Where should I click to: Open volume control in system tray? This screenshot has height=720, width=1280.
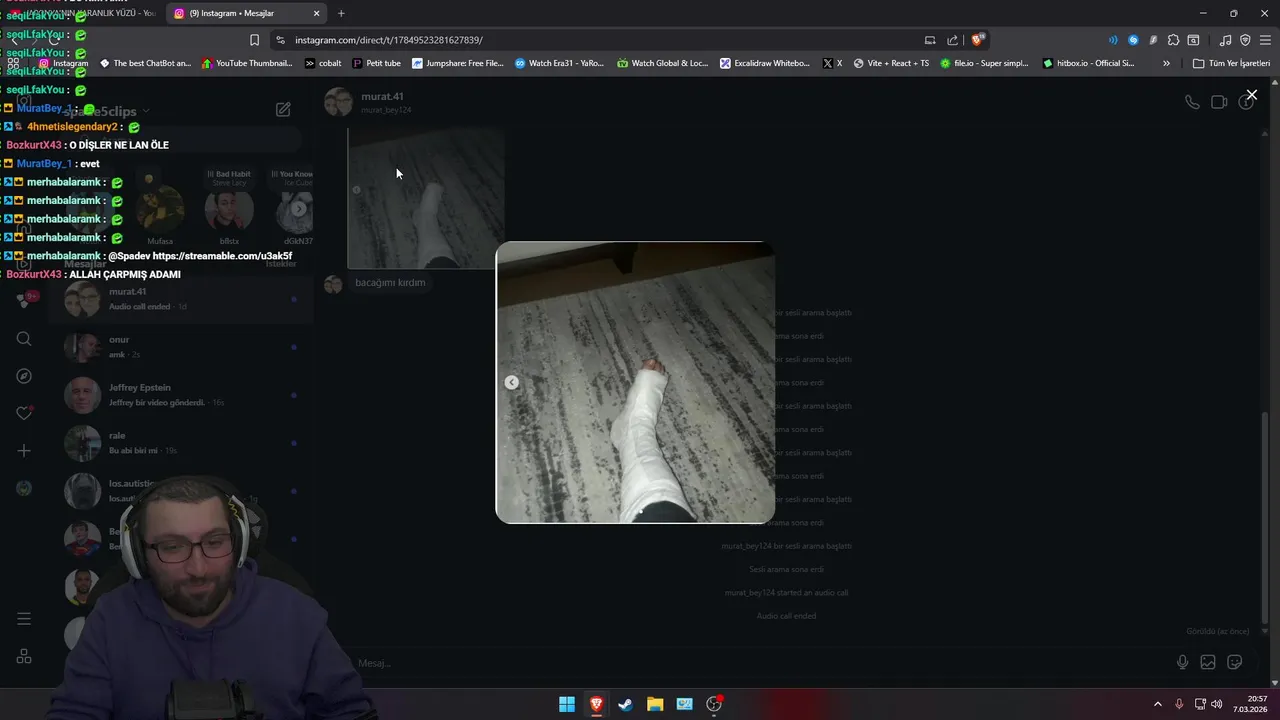click(1217, 704)
